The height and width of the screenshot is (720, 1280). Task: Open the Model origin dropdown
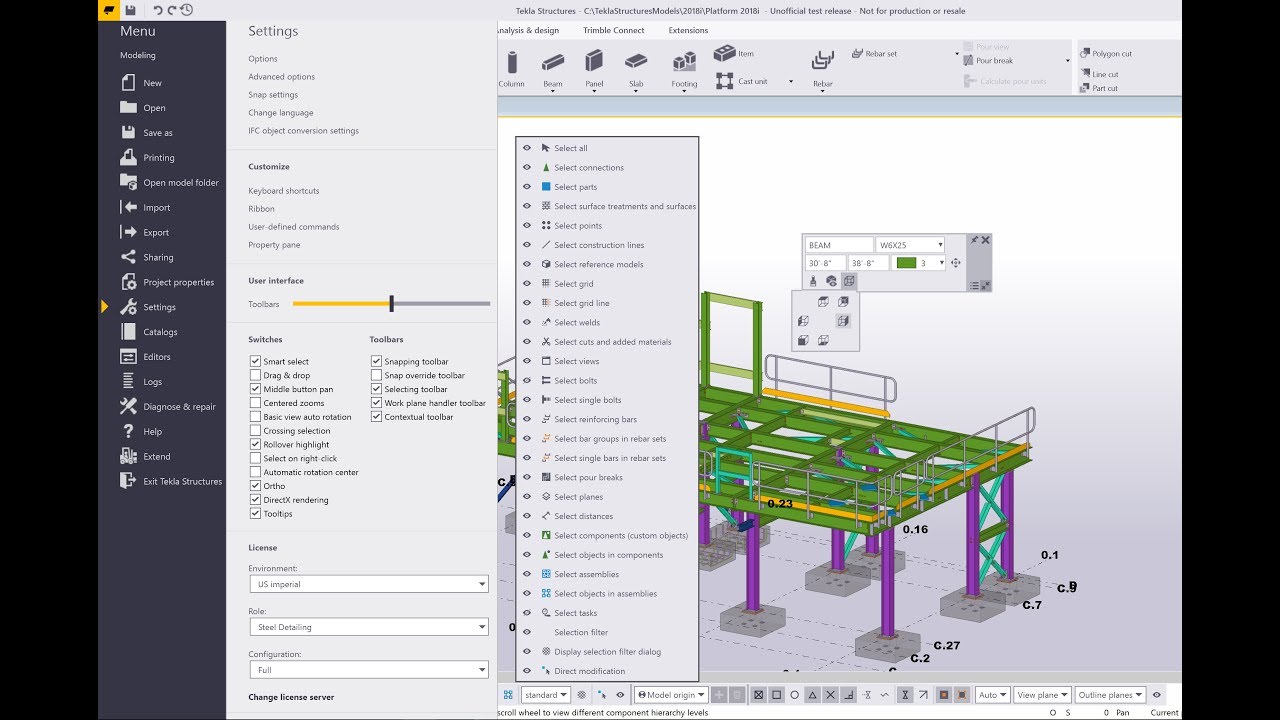tap(671, 694)
